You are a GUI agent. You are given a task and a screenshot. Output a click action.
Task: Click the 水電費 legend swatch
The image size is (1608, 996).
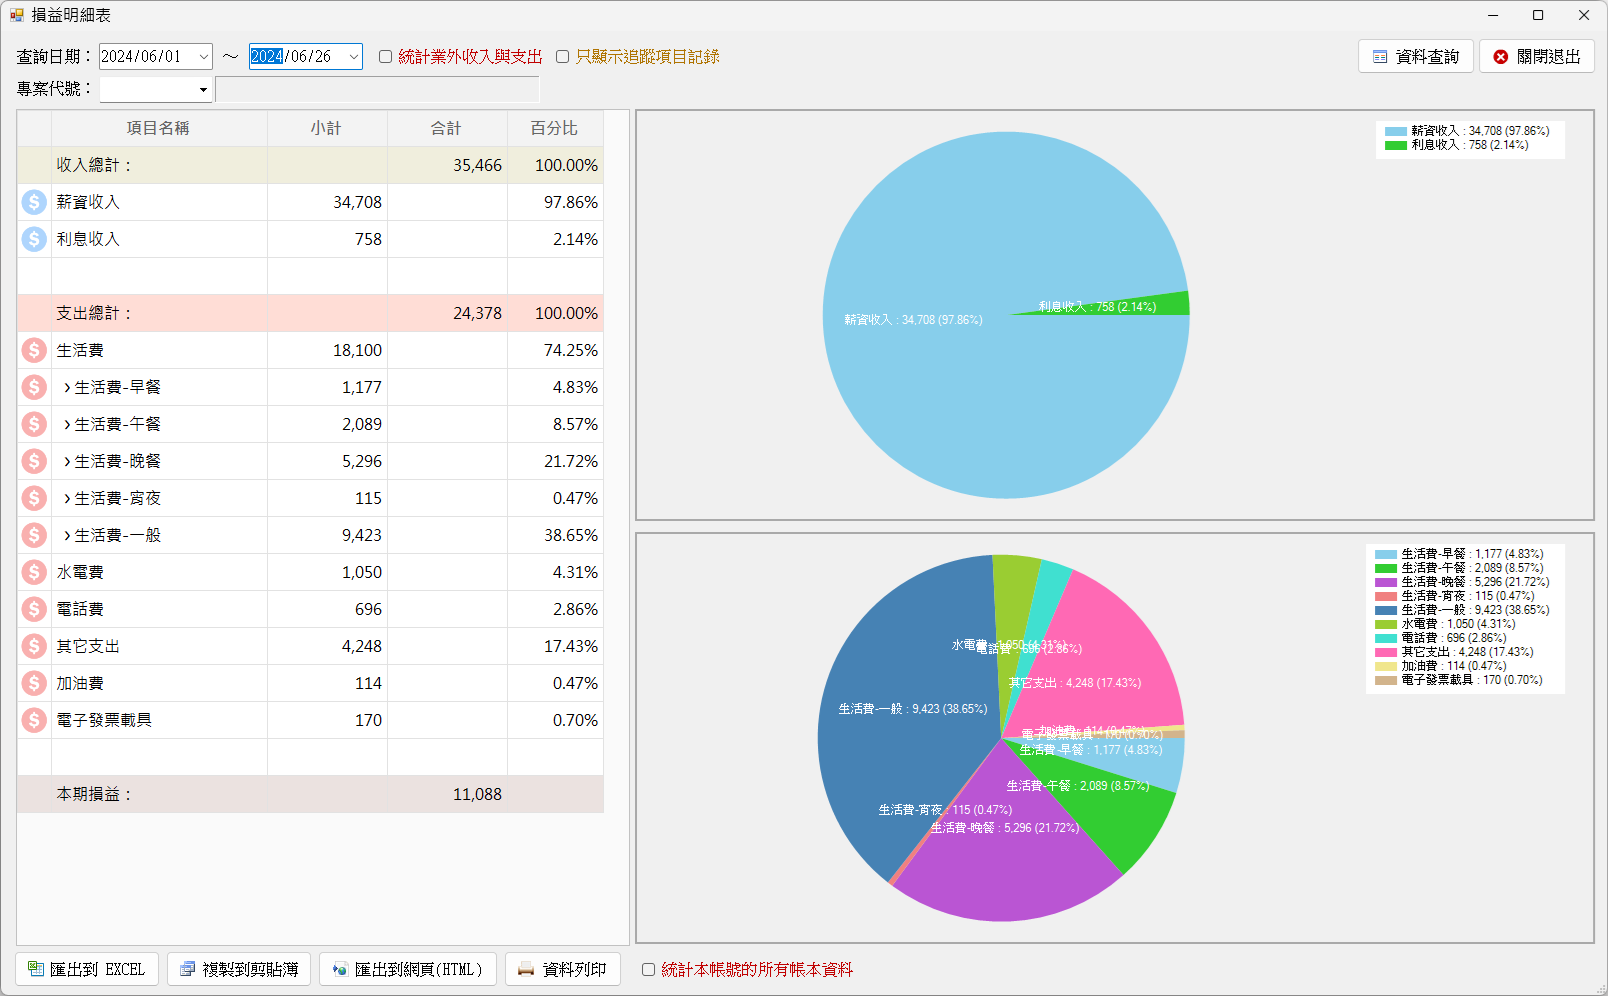1386,624
